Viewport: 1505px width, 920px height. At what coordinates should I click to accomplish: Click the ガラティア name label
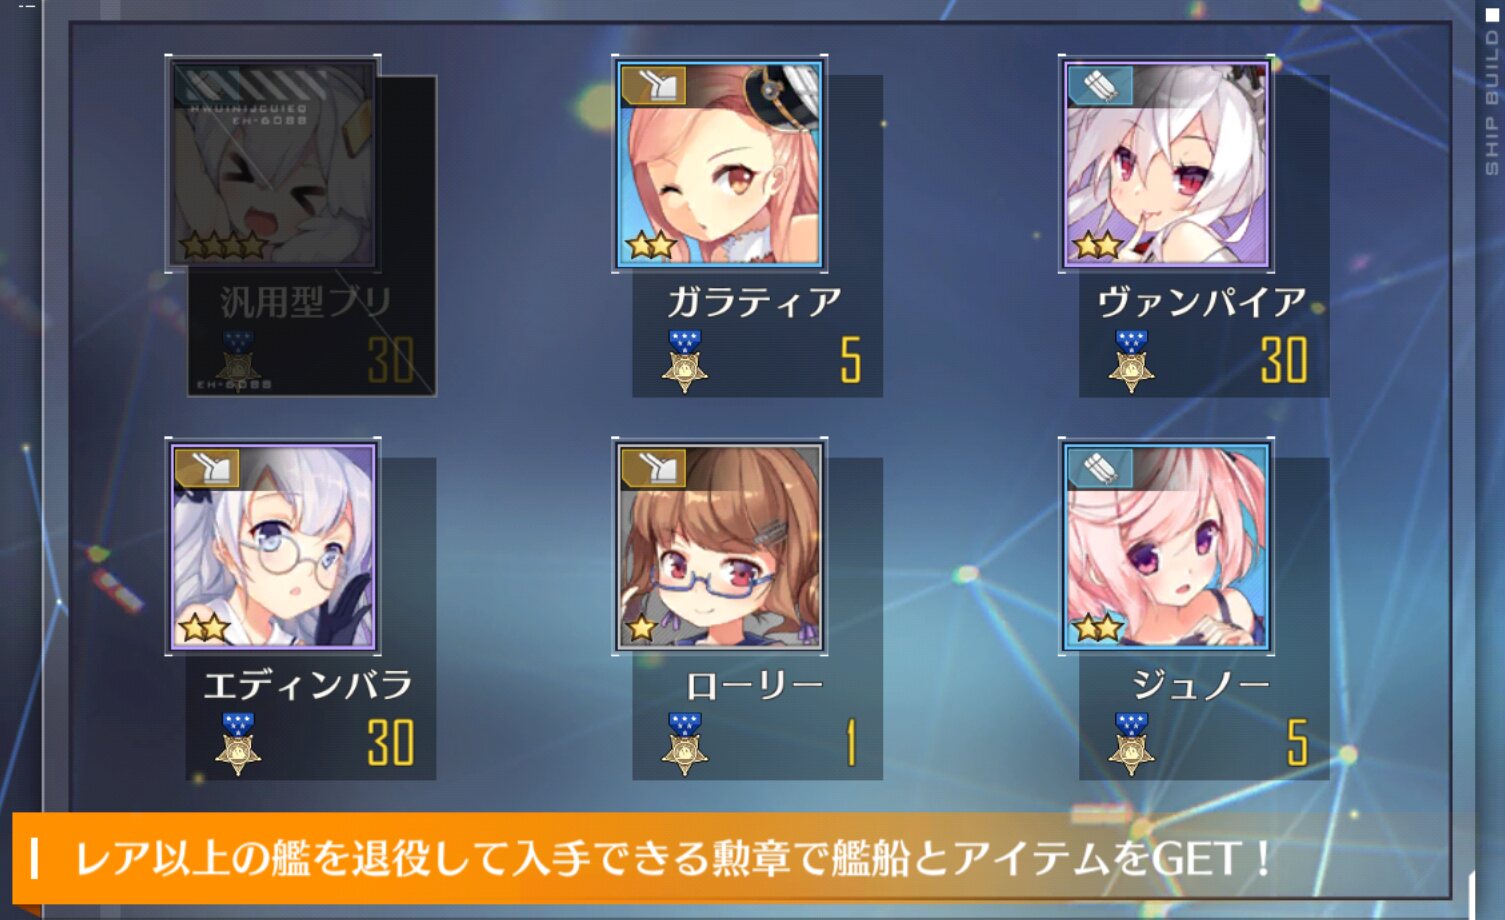point(754,302)
